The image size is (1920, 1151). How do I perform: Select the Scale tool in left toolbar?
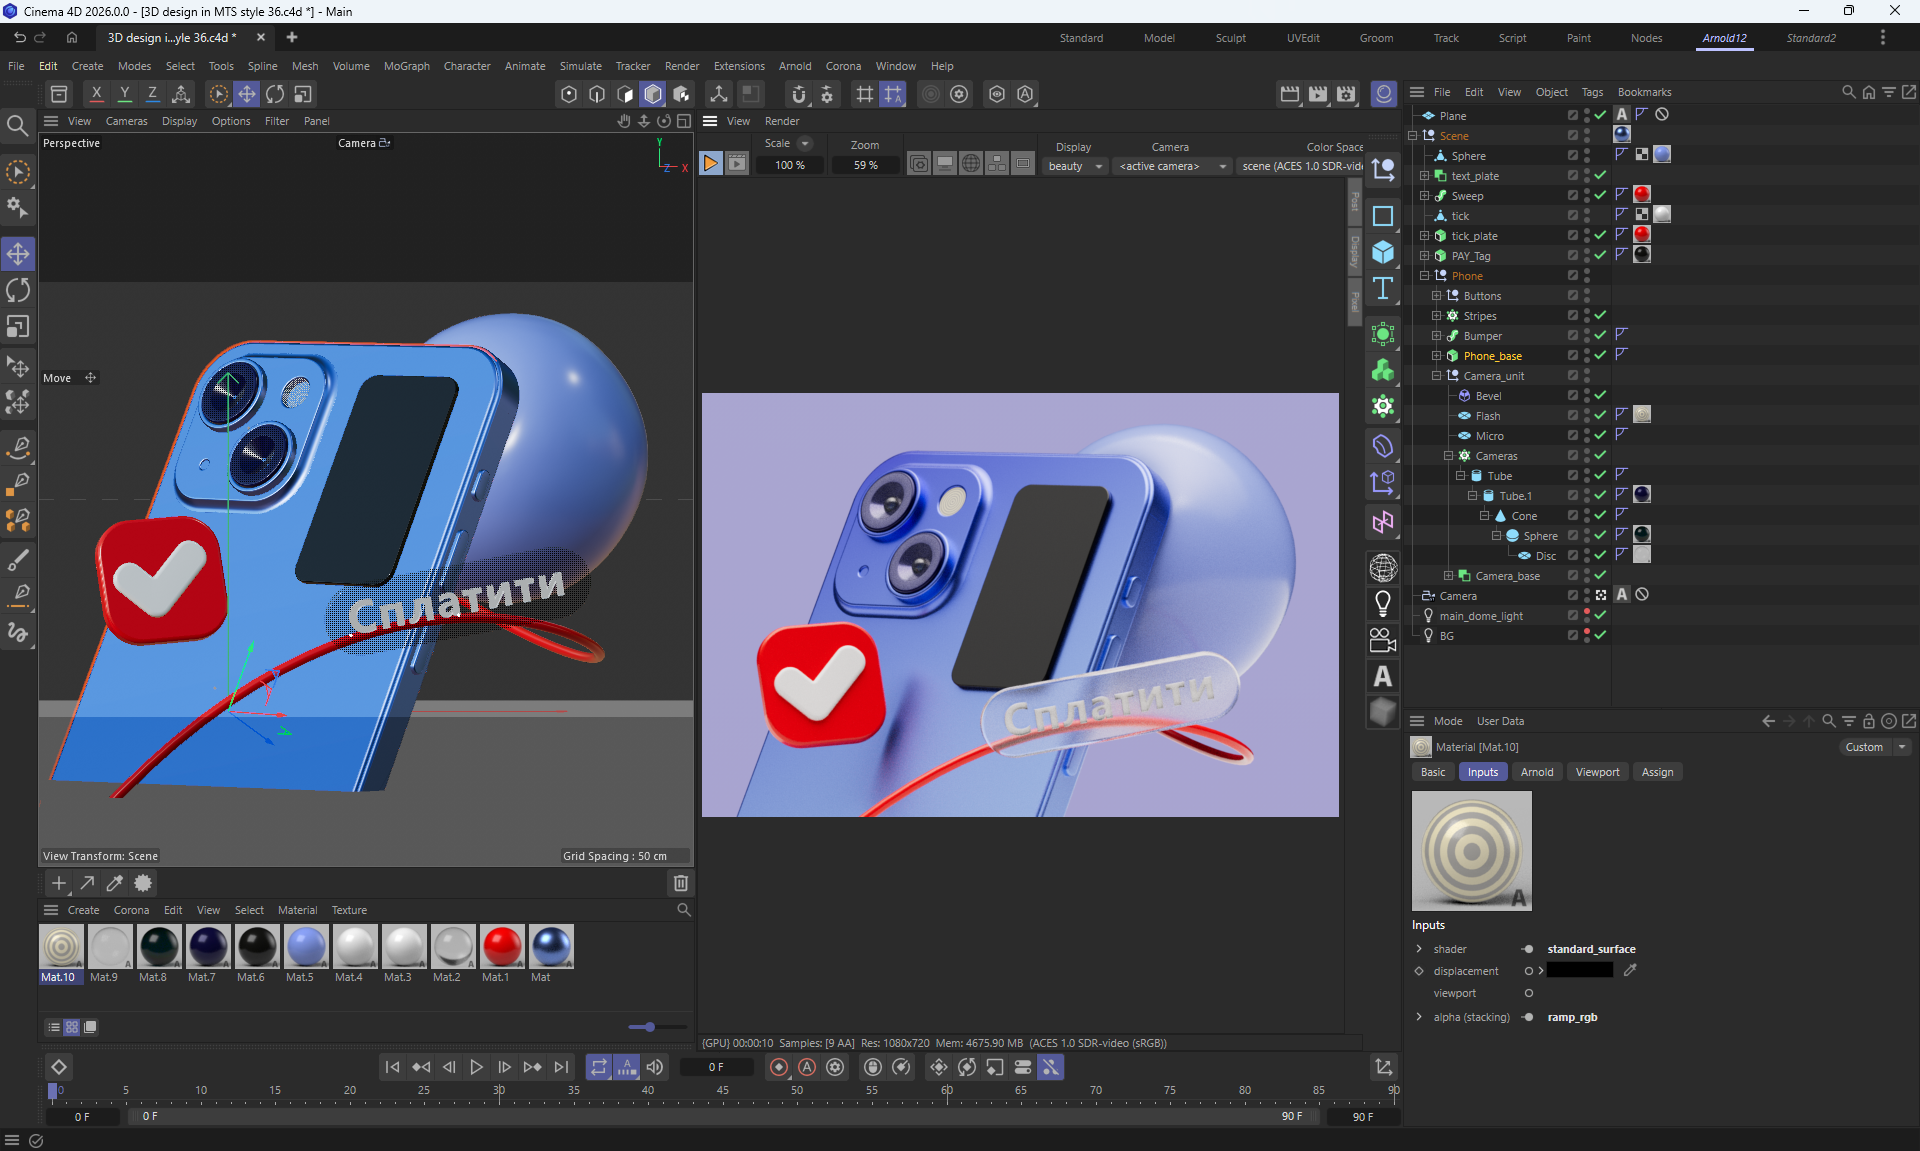[x=18, y=327]
